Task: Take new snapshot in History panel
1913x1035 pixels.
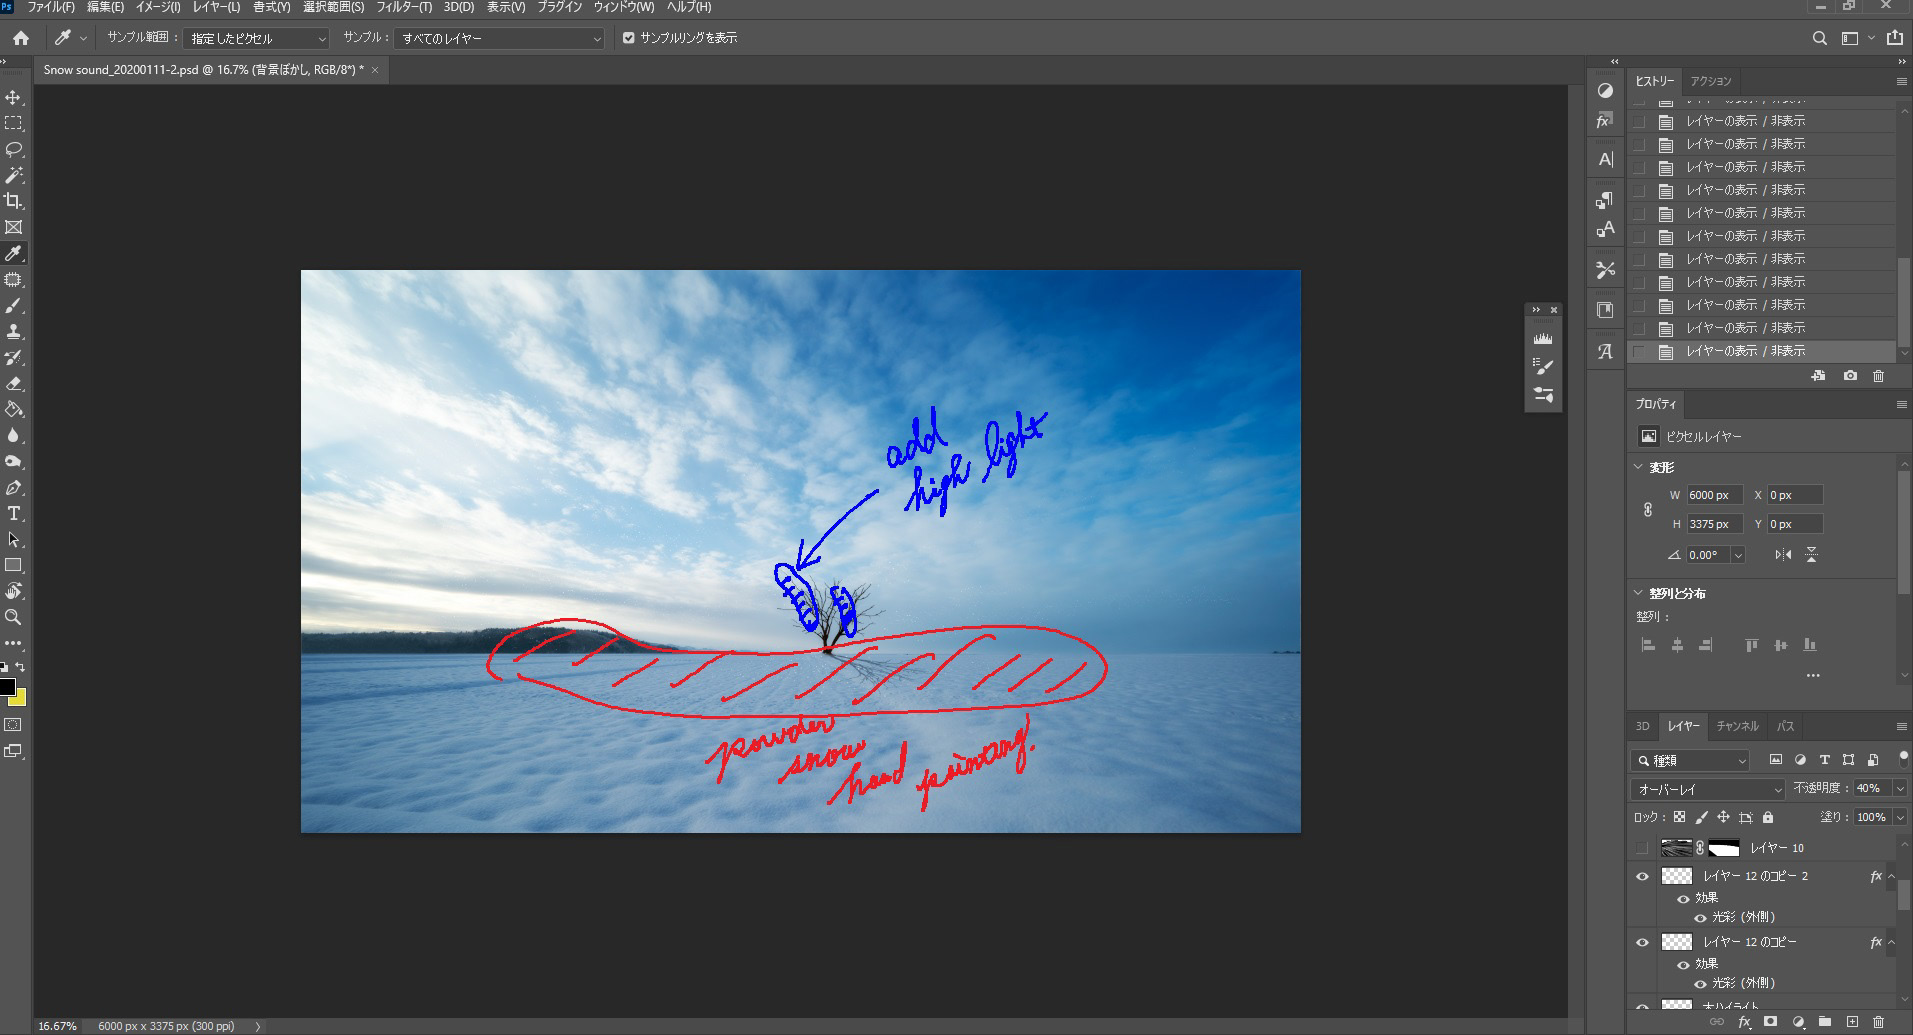Action: 1850,376
